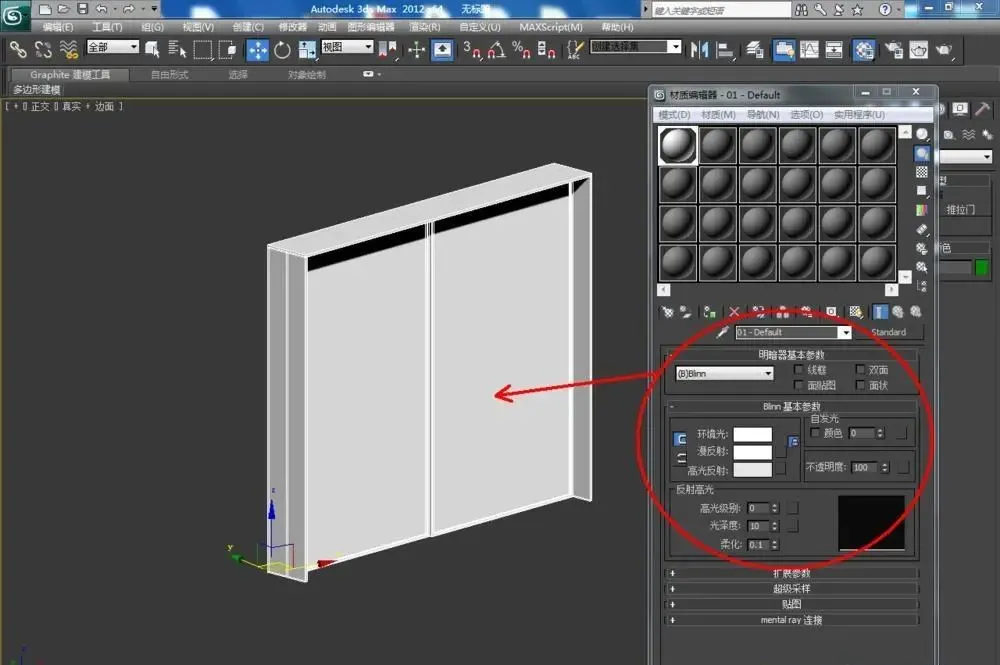Click the Standard material type button
Screen dimensions: 1000x665
pos(888,332)
